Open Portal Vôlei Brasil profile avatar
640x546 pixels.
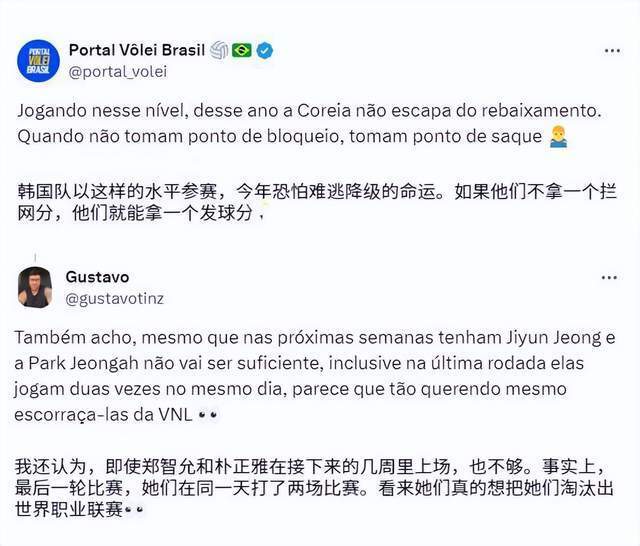38,61
